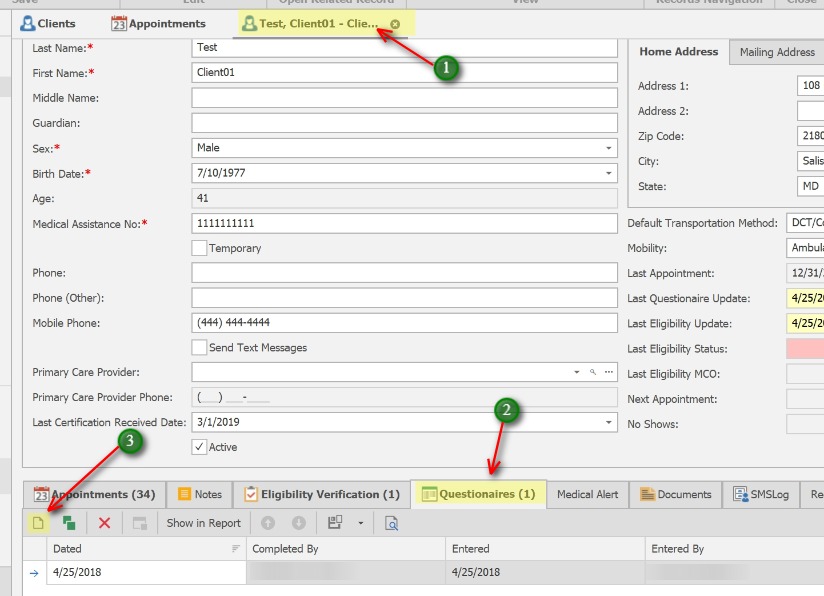Screen dimensions: 824x596
Task: Uncheck the Active checkbox
Action: click(199, 447)
